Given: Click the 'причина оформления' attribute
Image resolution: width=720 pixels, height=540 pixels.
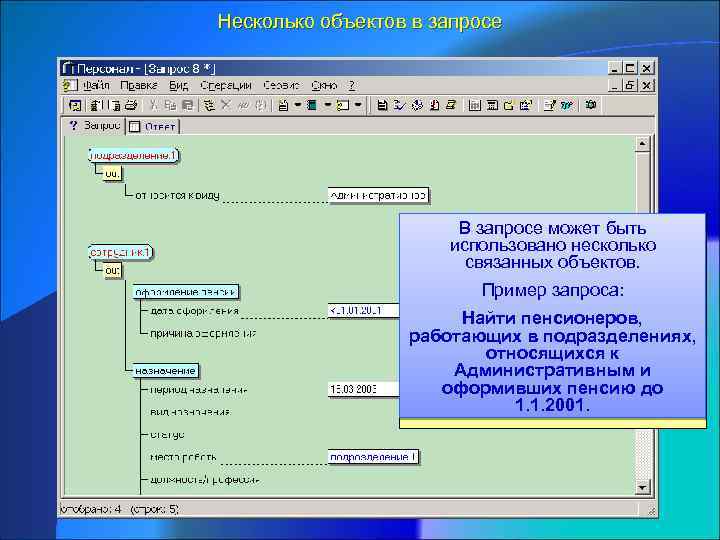Looking at the screenshot, I should (203, 333).
